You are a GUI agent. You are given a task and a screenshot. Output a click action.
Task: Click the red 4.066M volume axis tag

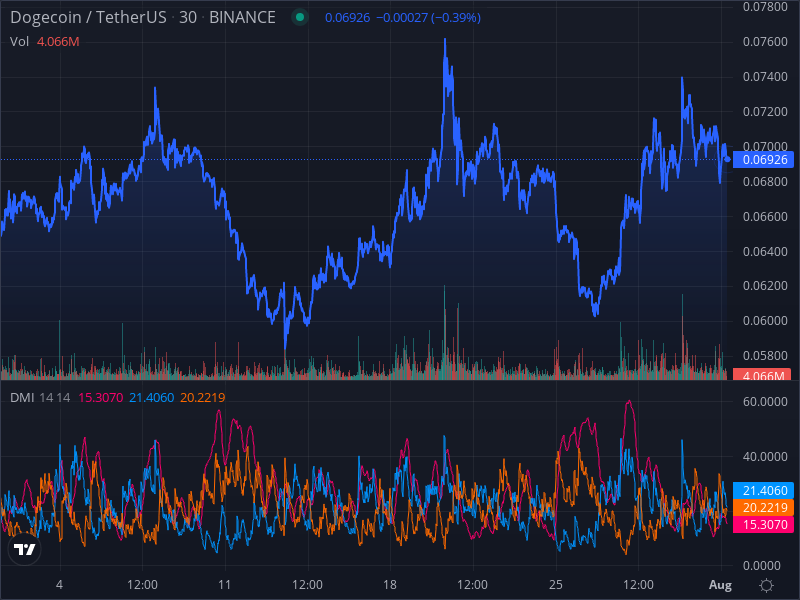[x=762, y=375]
